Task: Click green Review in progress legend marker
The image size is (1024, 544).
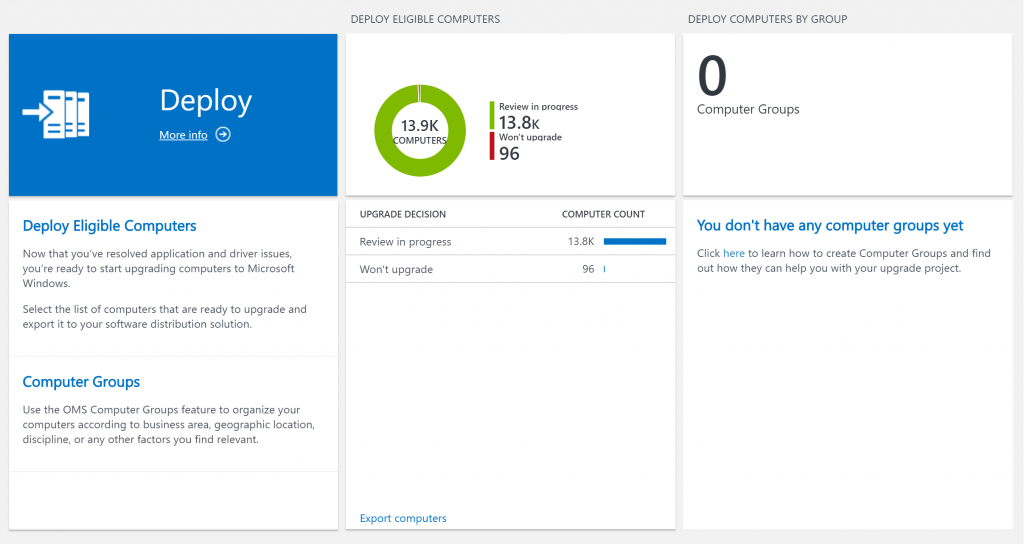Action: pyautogui.click(x=491, y=116)
